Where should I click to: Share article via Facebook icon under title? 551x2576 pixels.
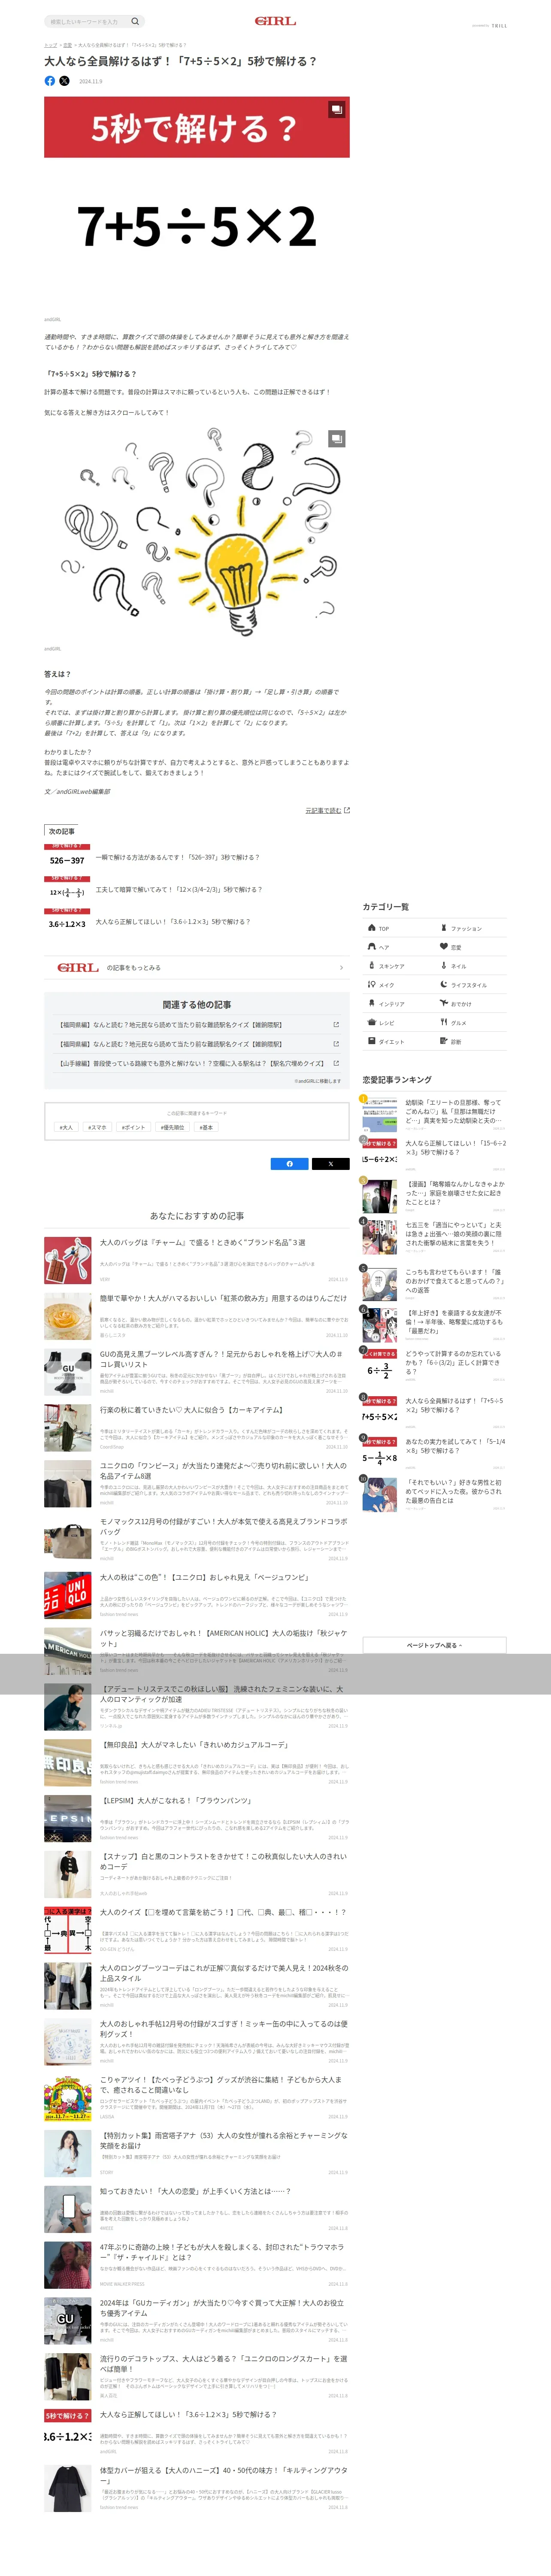pyautogui.click(x=50, y=81)
